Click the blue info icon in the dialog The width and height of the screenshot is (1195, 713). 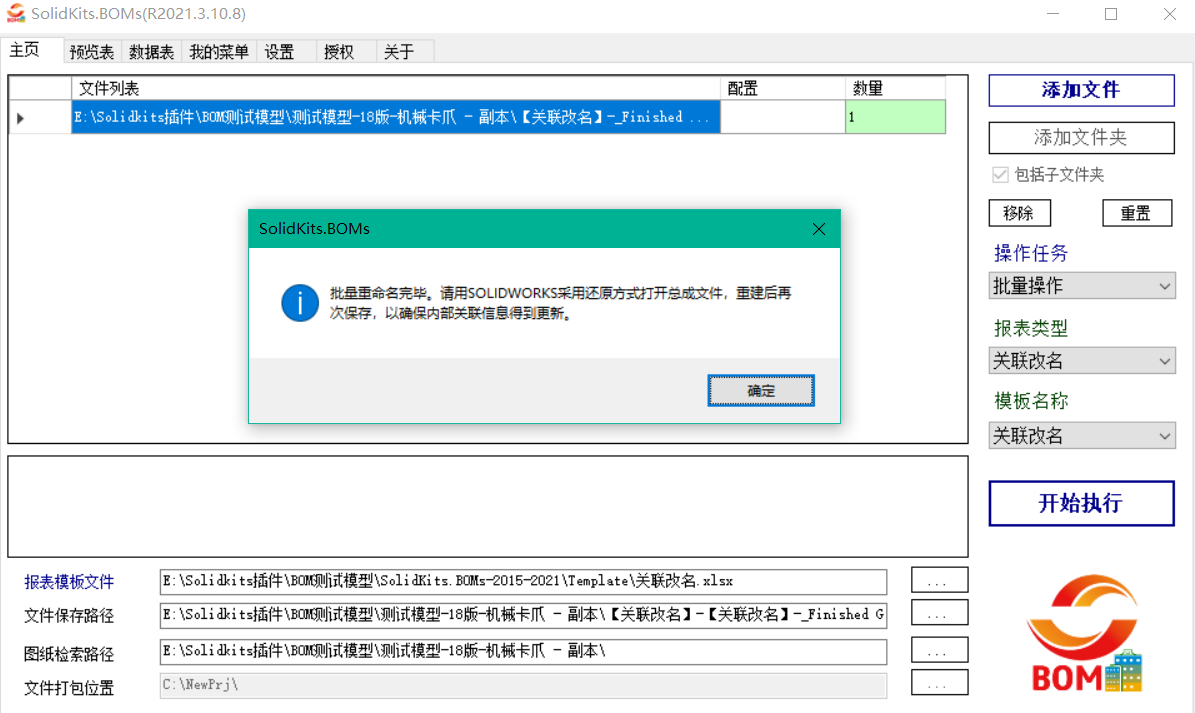[x=299, y=303]
